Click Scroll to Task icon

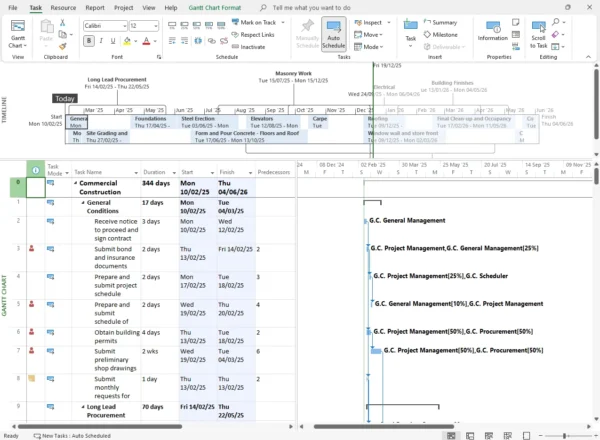click(x=540, y=34)
